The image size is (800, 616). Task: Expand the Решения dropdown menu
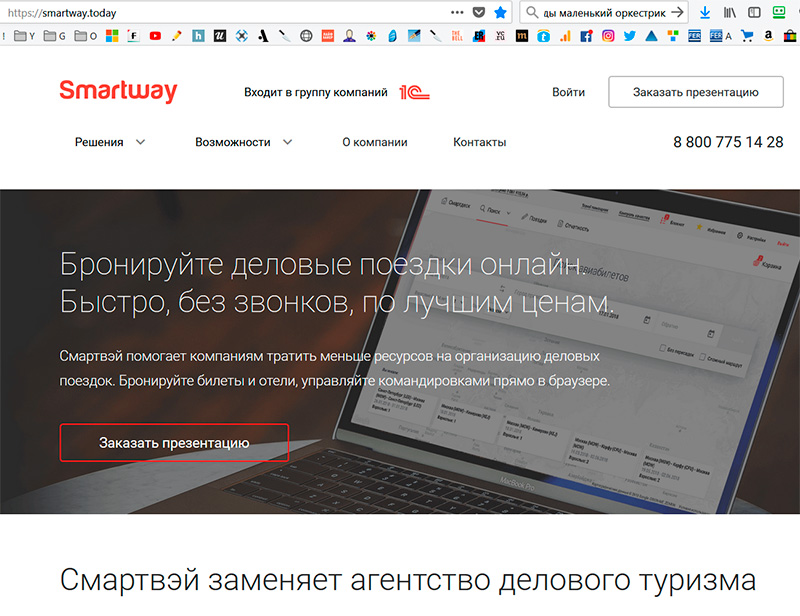[x=110, y=142]
